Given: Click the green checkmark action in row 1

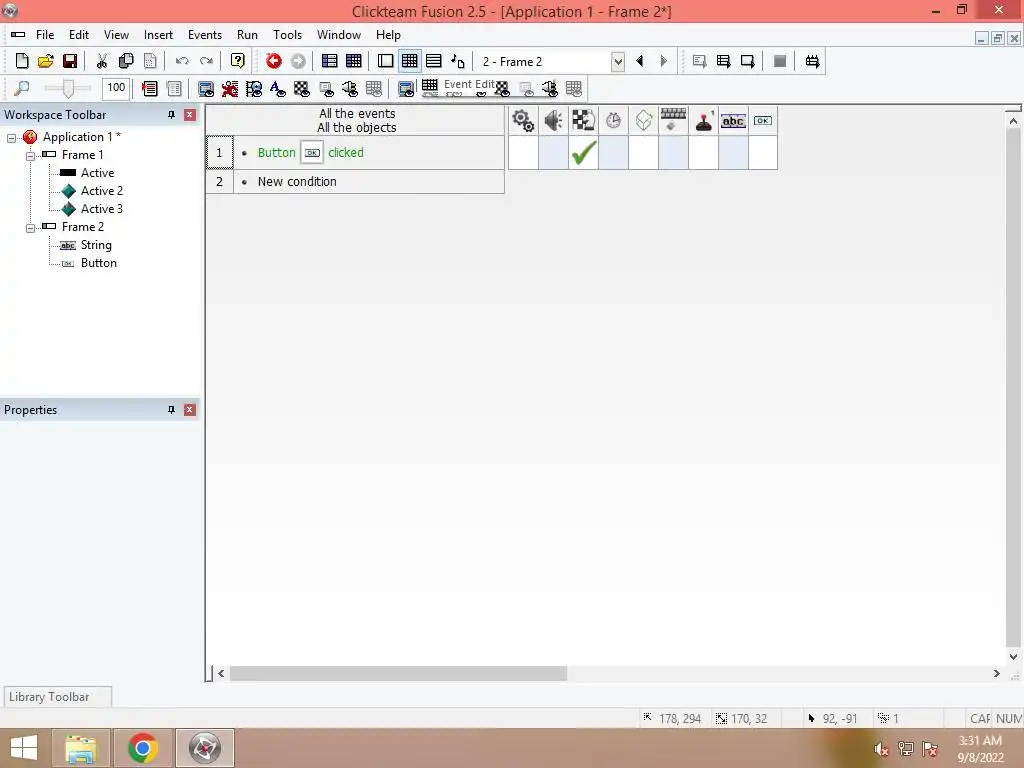Looking at the screenshot, I should click(x=583, y=153).
